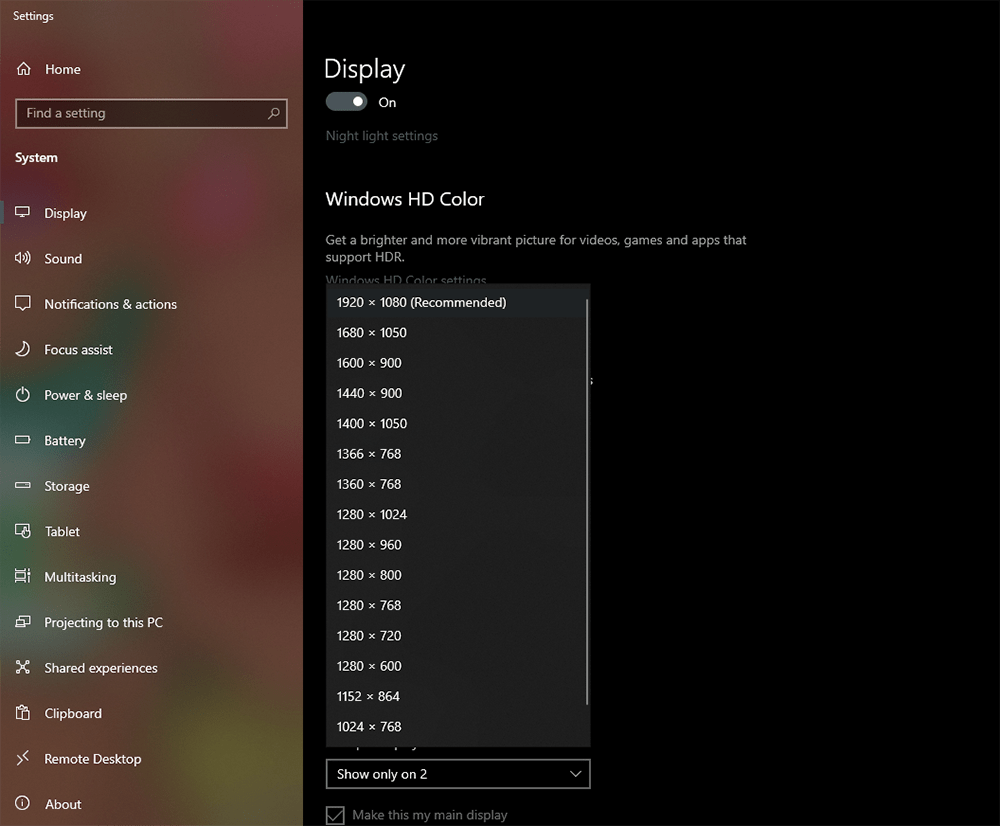Choose 1024 × 768 resolution

click(x=458, y=726)
